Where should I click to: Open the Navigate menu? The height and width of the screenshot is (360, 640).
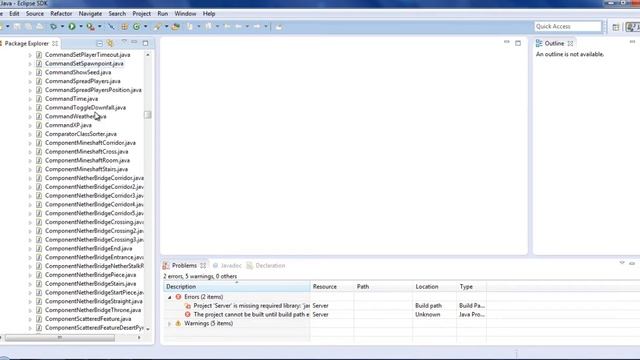[x=90, y=13]
